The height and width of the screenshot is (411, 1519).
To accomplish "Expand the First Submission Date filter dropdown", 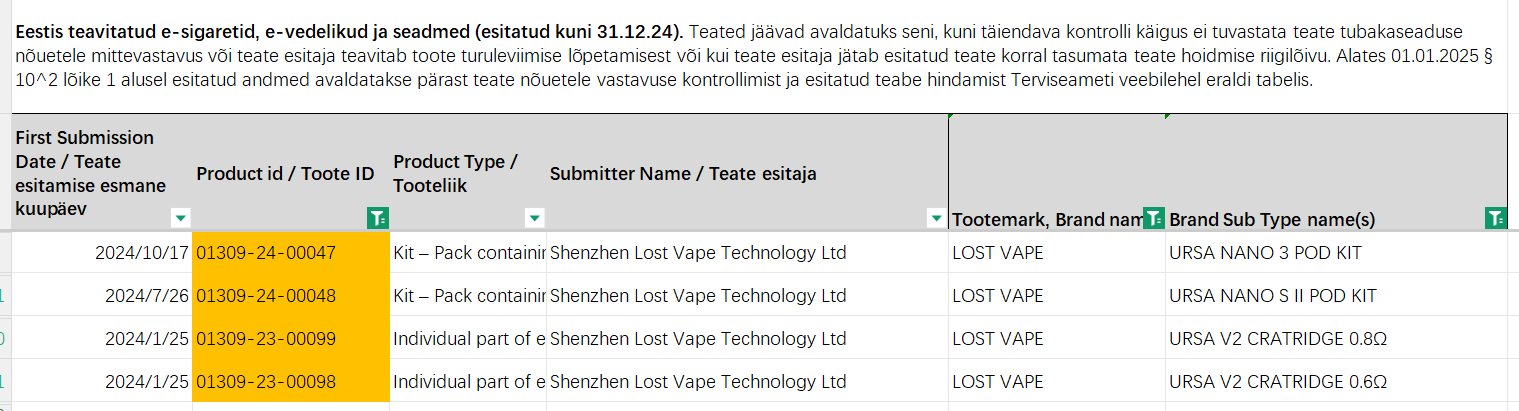I will [x=180, y=218].
